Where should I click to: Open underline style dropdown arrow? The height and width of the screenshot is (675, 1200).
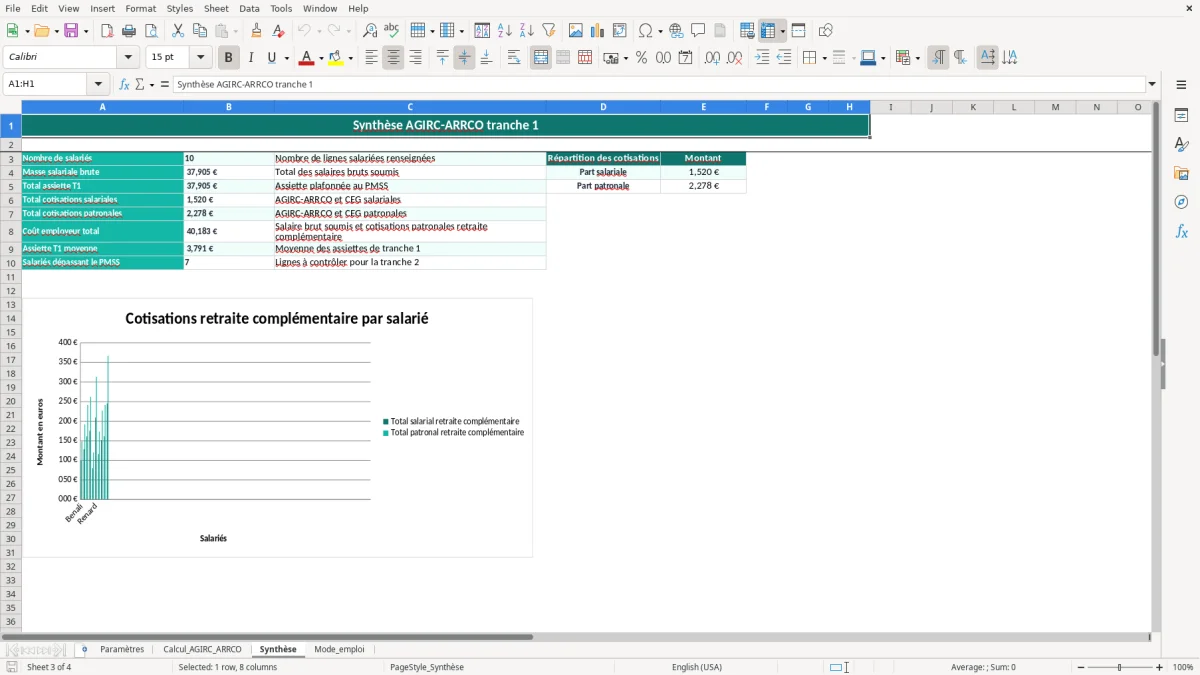click(x=286, y=58)
